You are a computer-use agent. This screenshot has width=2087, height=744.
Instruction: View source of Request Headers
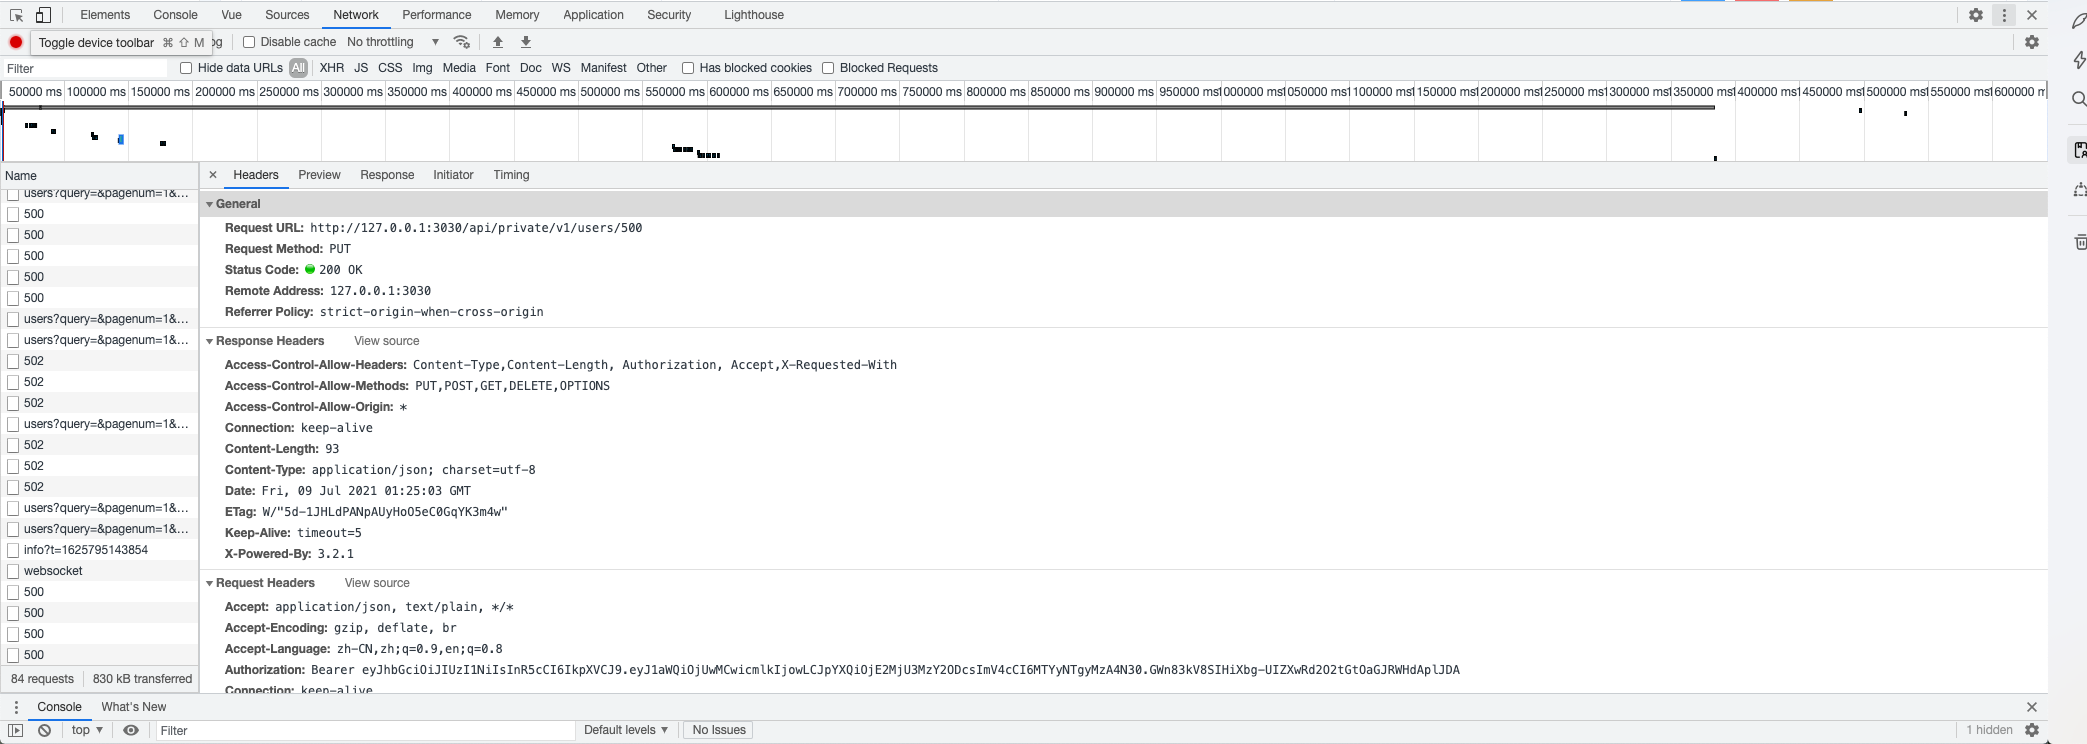[377, 583]
